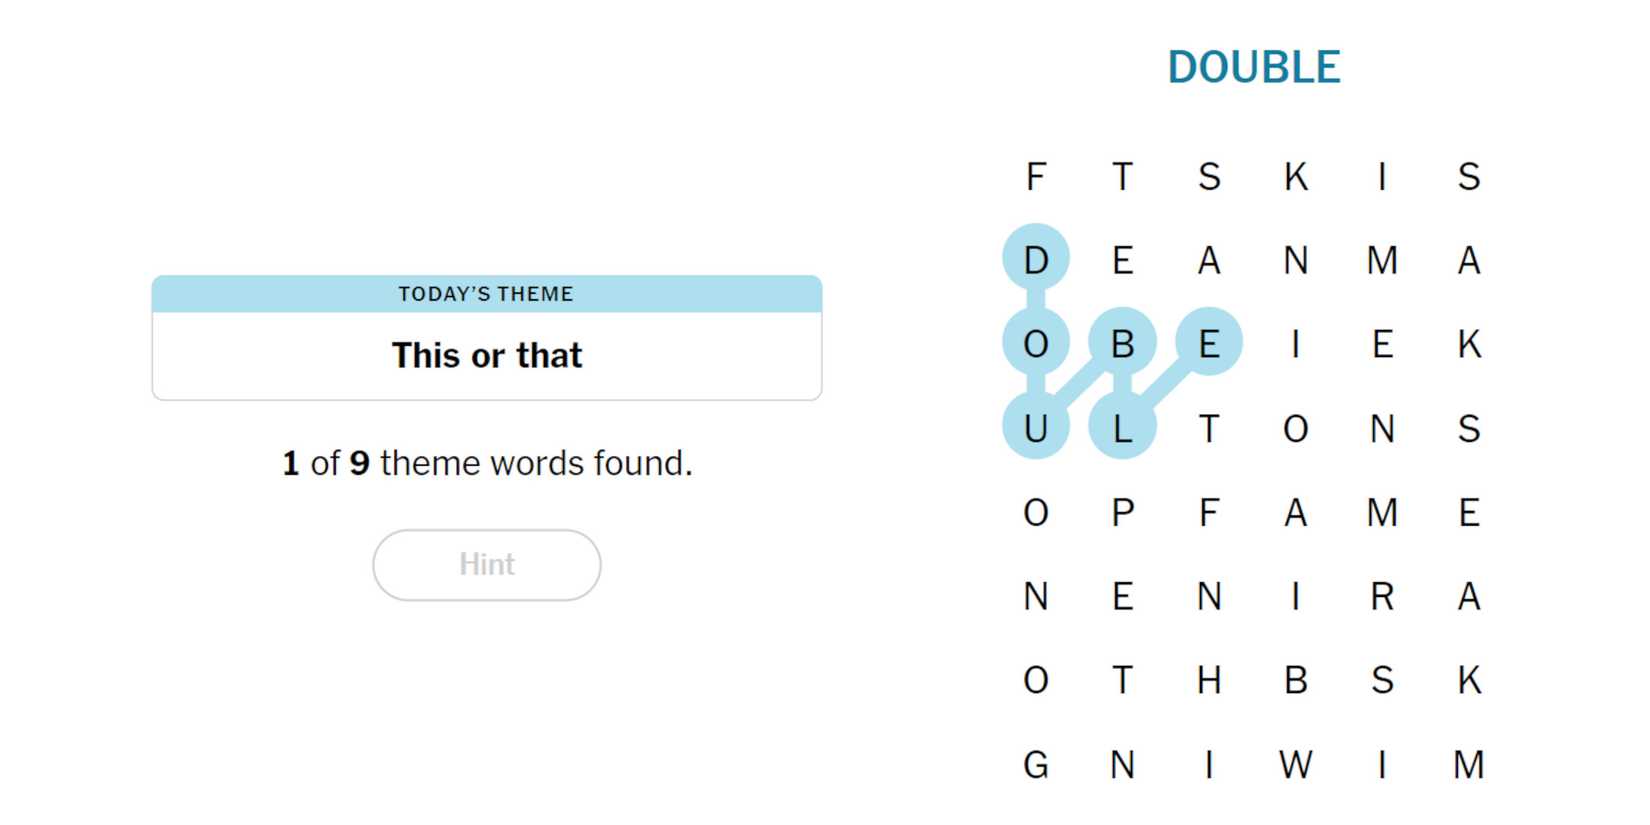Tap the T between L and O

click(1209, 428)
